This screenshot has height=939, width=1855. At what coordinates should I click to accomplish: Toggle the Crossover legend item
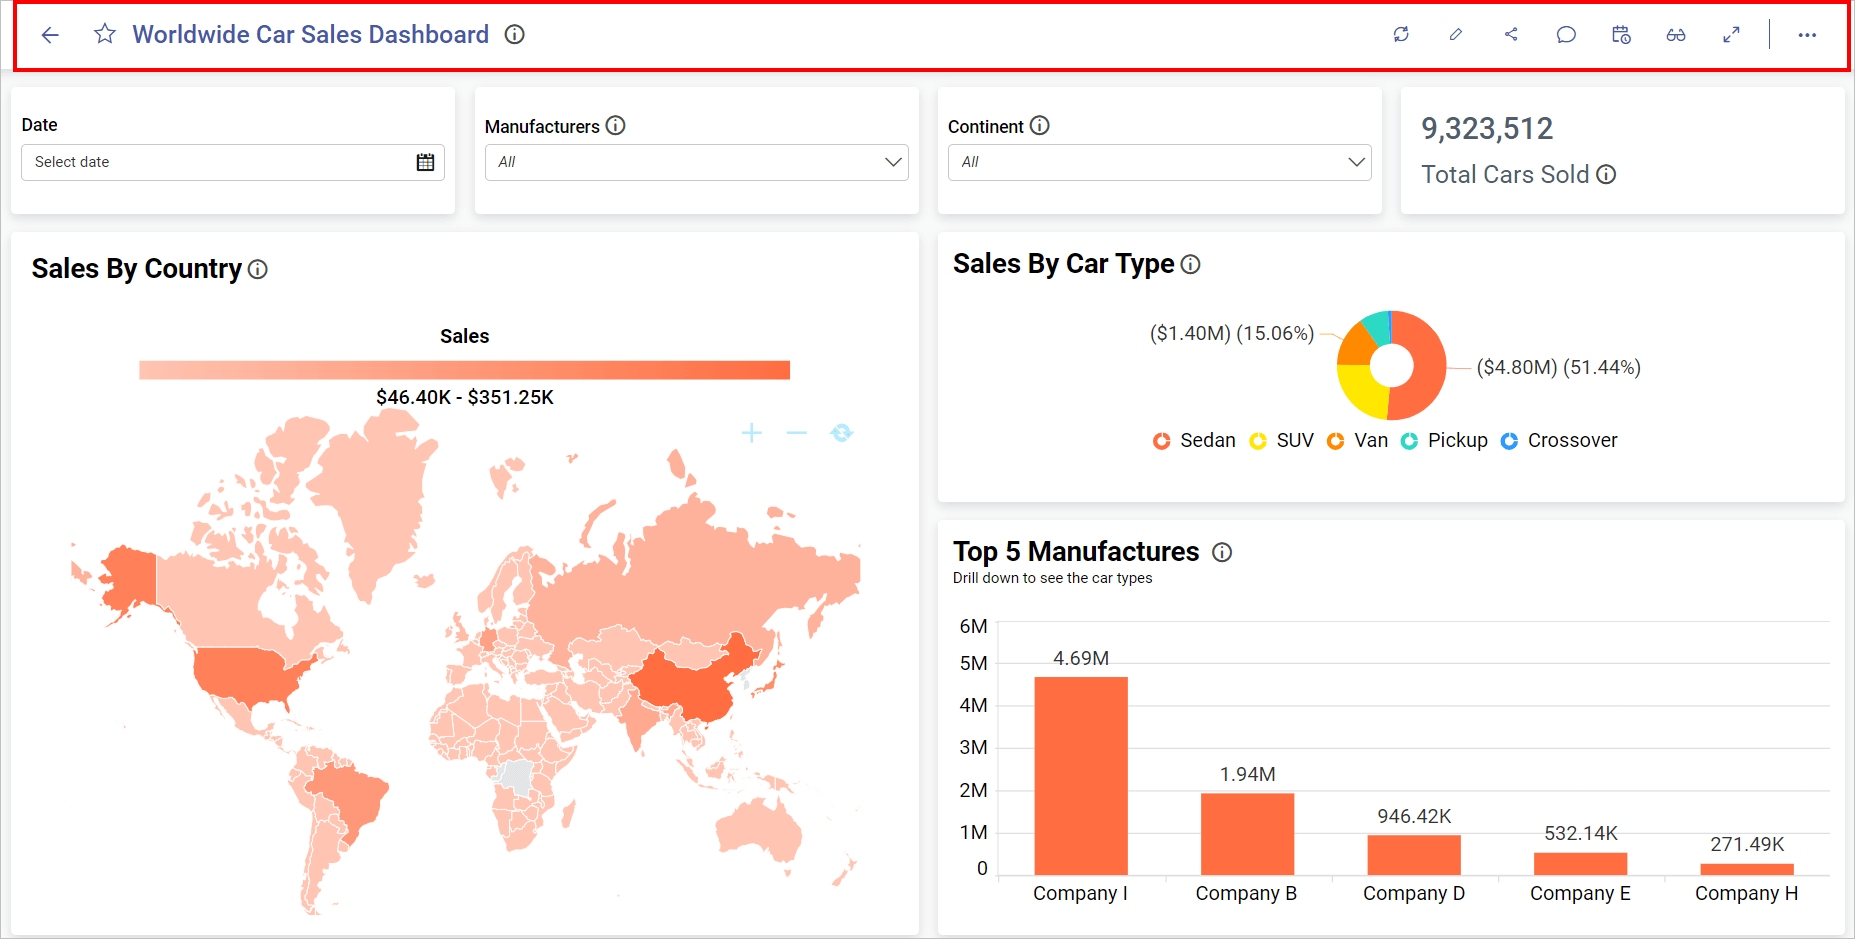click(x=1560, y=441)
